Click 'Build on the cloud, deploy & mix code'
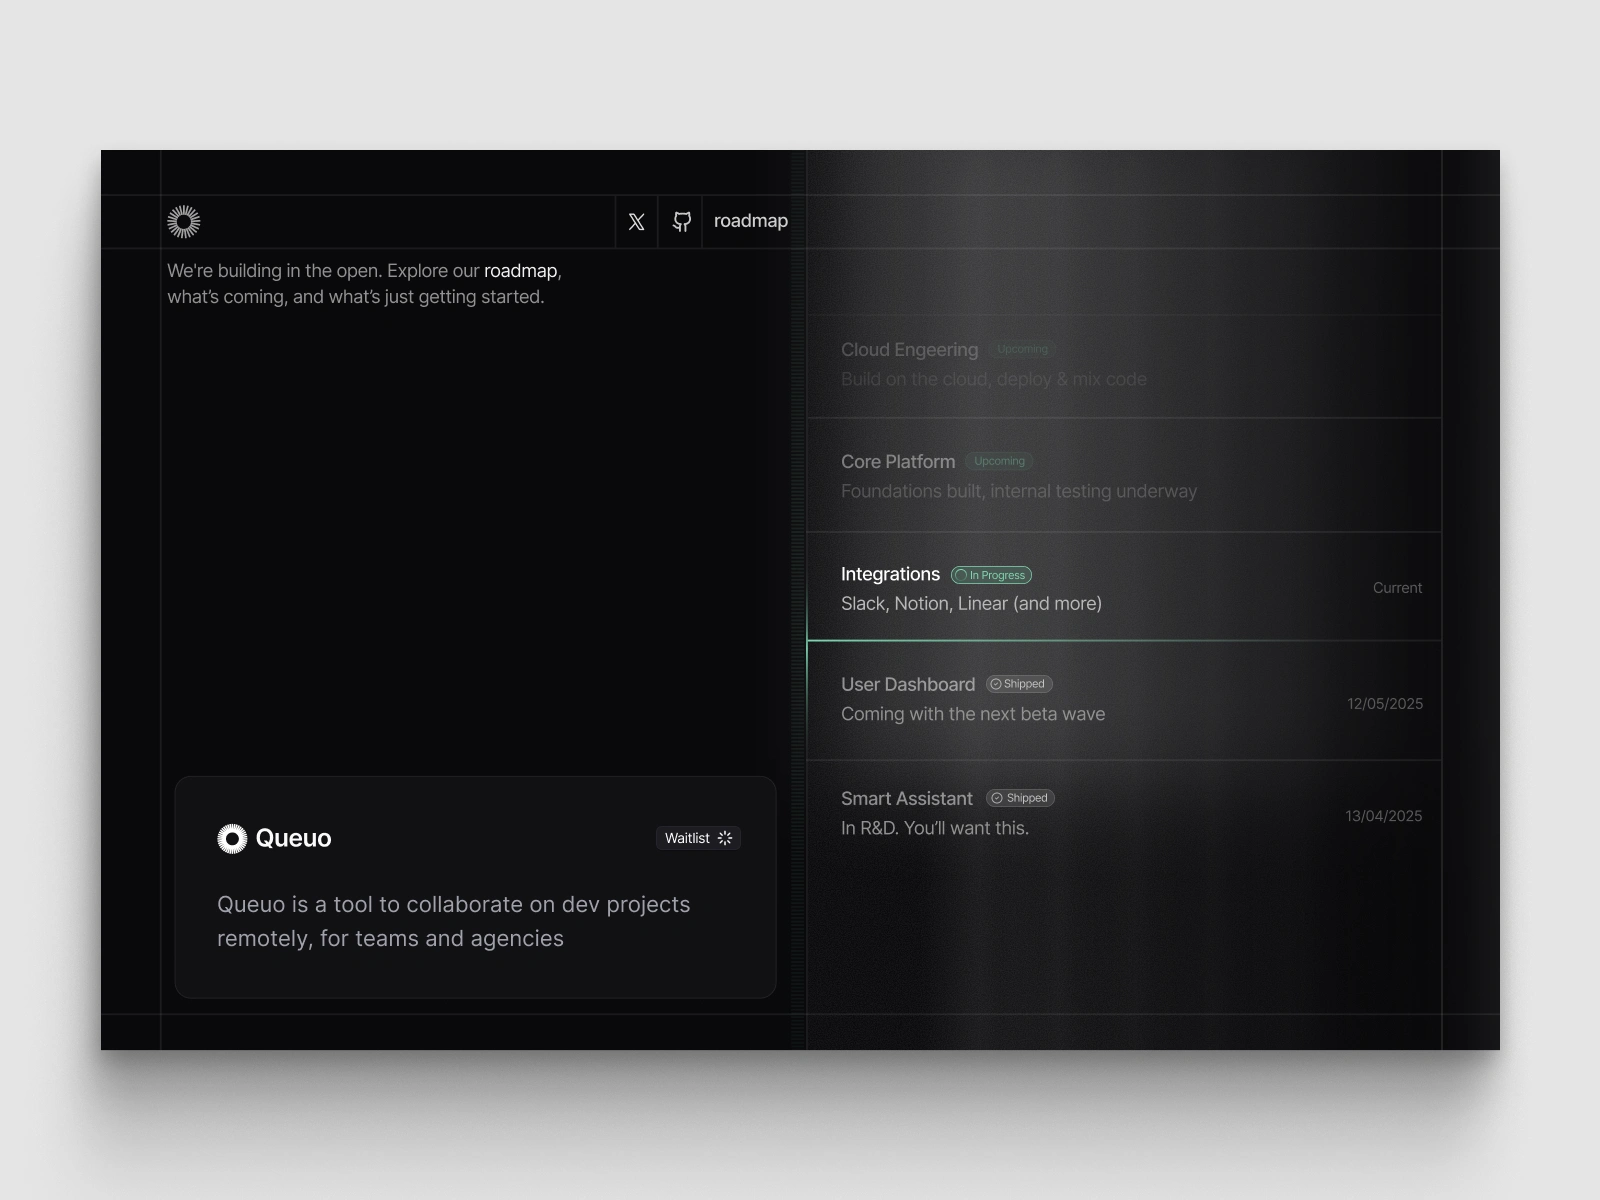This screenshot has height=1200, width=1600. tap(994, 379)
